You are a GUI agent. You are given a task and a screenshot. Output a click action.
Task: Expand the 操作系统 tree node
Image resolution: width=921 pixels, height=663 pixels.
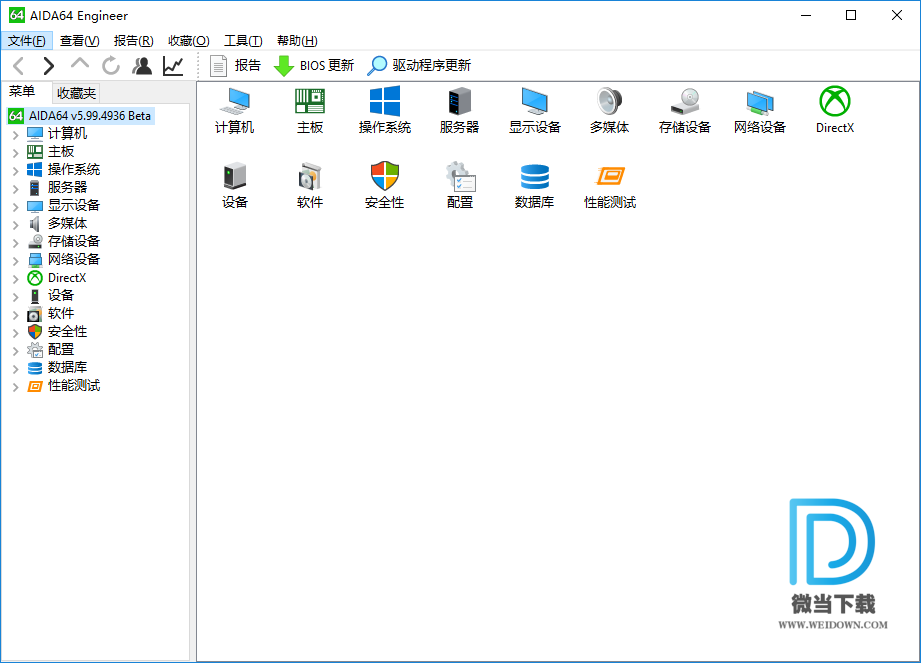click(x=15, y=171)
